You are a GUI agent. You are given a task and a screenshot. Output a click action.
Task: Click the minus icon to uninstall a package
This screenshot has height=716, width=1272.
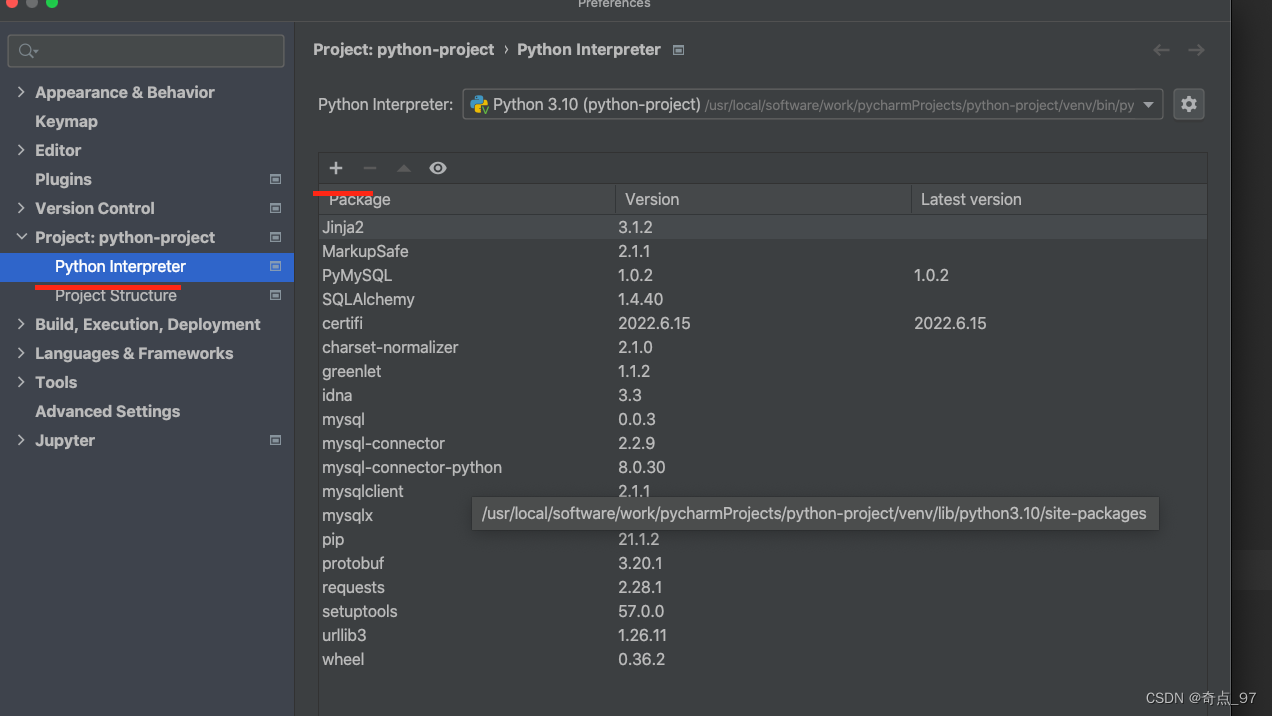[x=370, y=168]
